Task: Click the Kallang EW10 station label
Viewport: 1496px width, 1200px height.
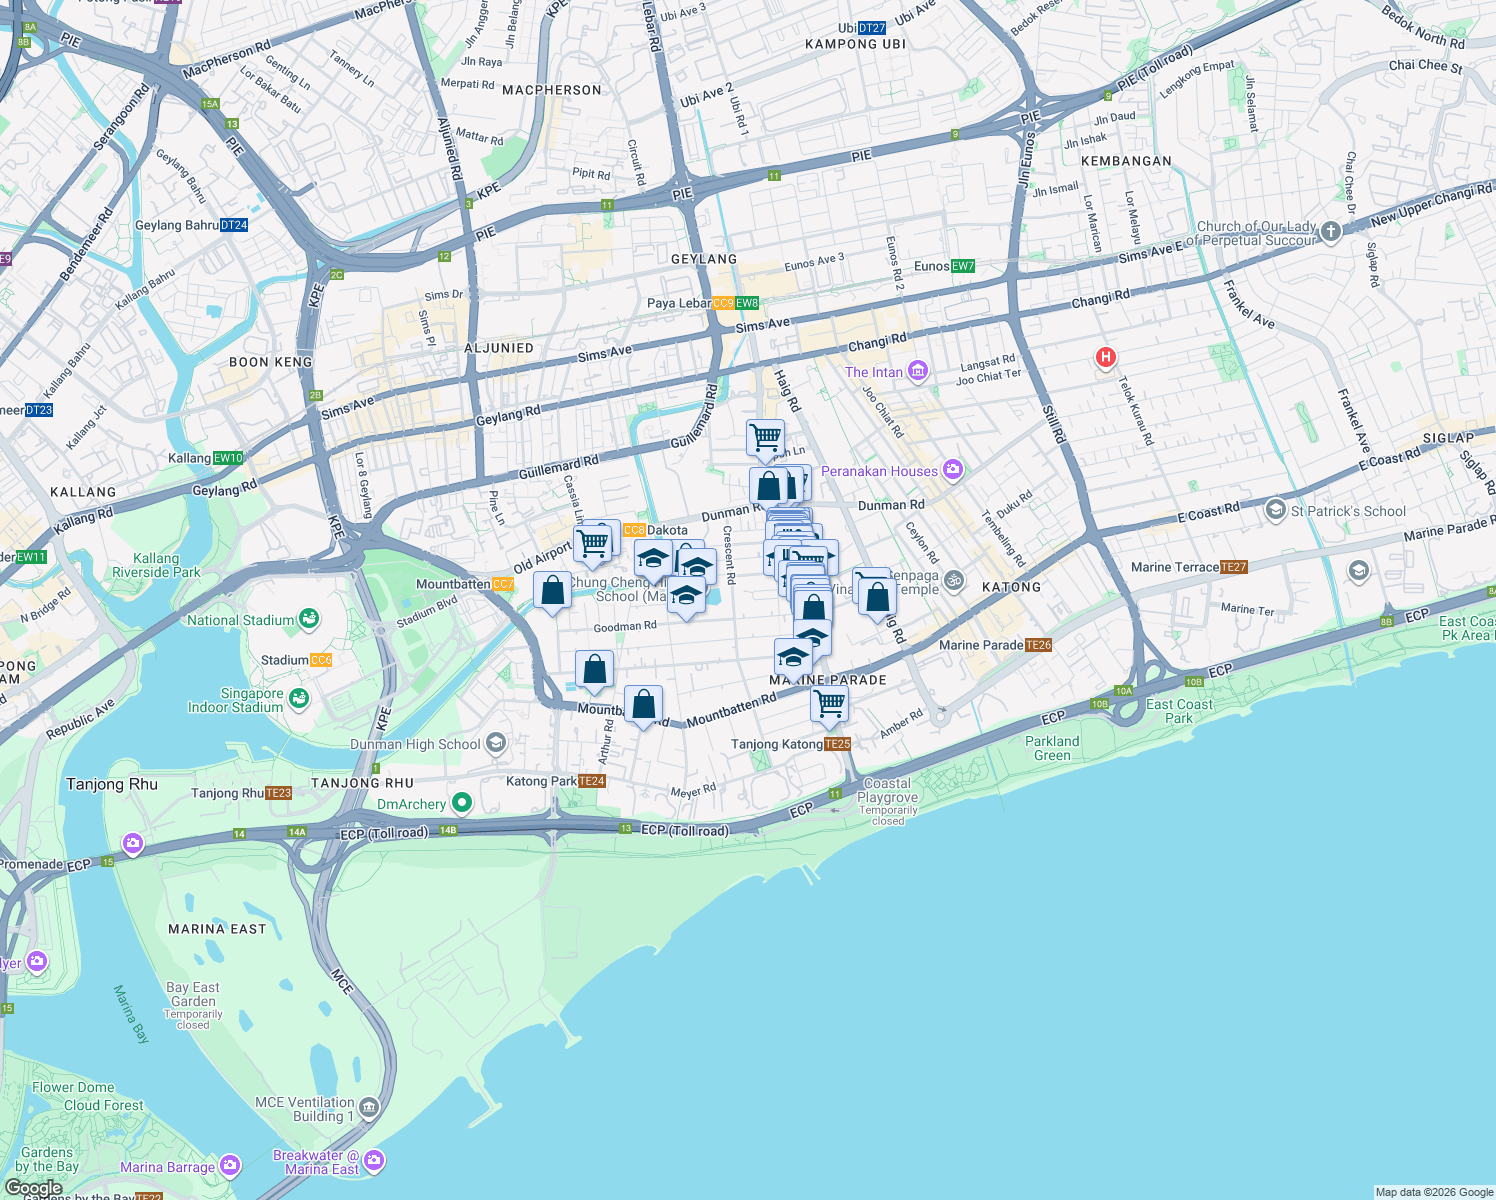Action: click(x=206, y=458)
